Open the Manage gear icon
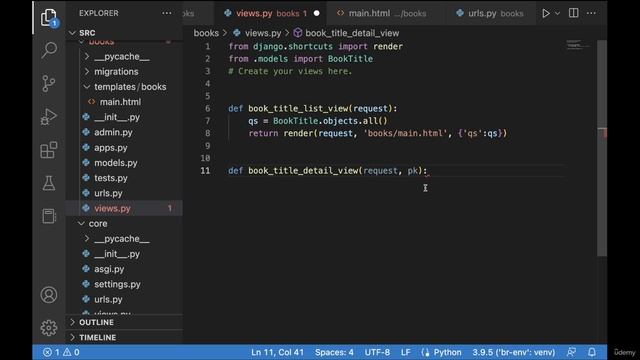This screenshot has width=640, height=360. pyautogui.click(x=49, y=328)
